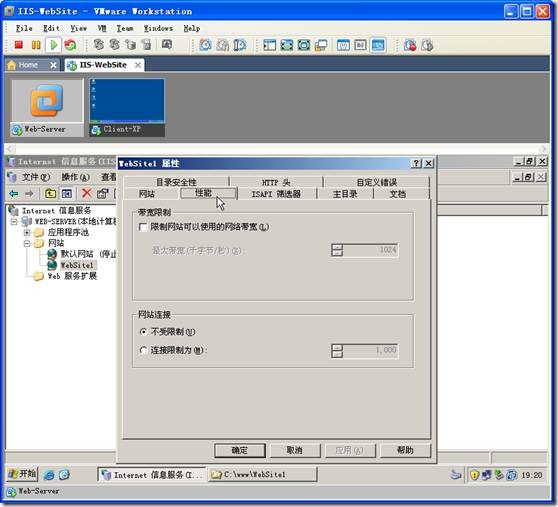Click the up one level folder icon
Image resolution: width=558 pixels, height=507 pixels.
(50, 194)
